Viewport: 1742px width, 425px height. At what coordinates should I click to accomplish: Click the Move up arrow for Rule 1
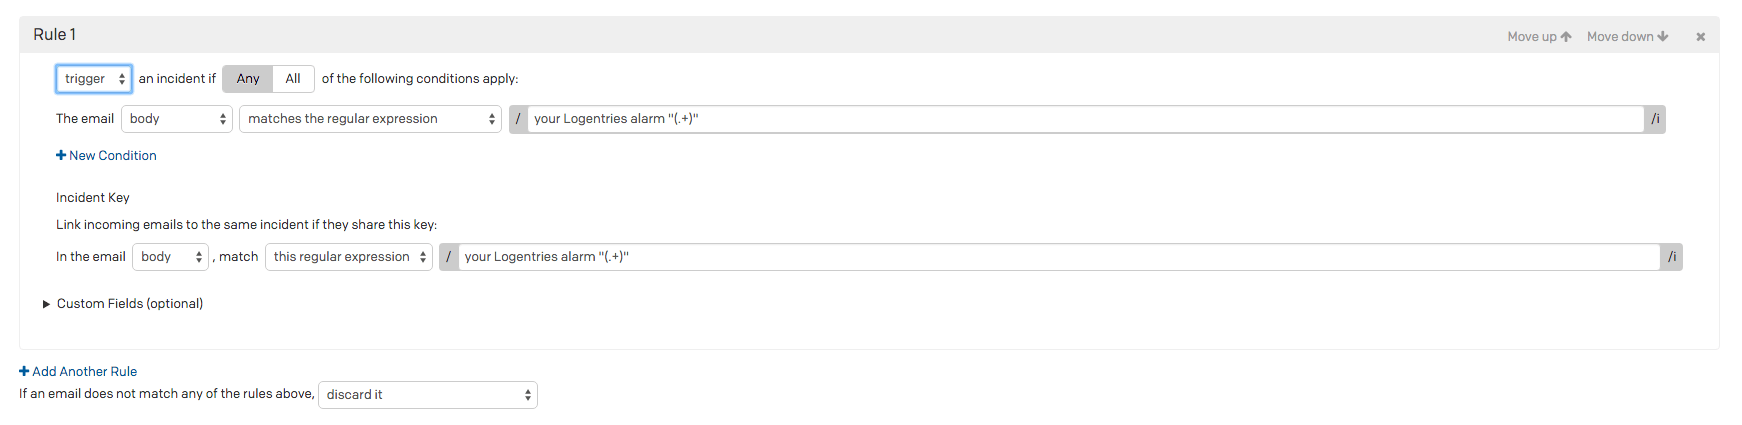(x=1566, y=37)
